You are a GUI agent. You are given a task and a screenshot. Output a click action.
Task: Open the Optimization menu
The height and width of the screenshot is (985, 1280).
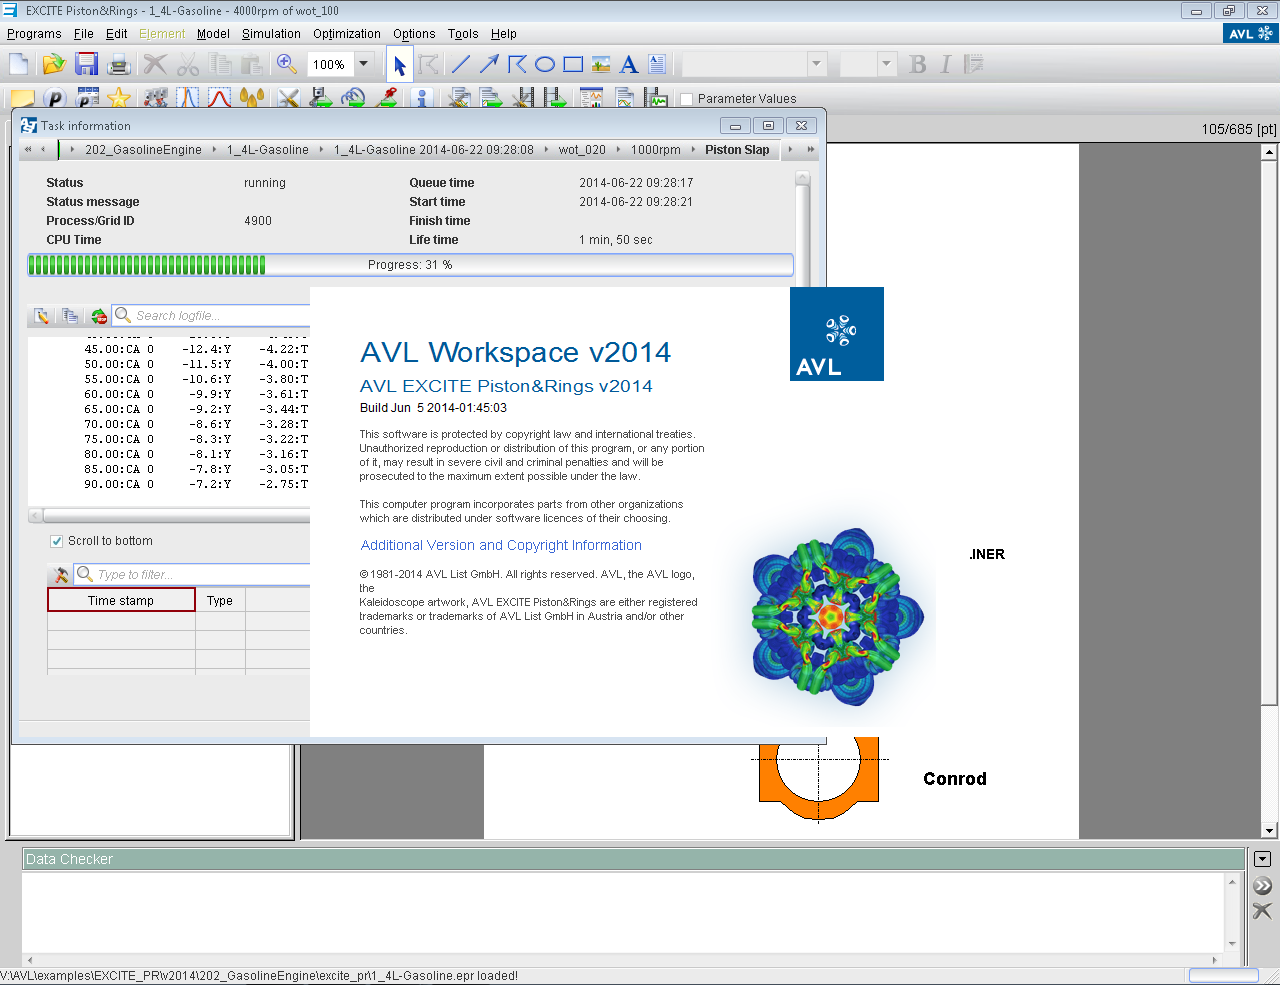click(x=347, y=34)
